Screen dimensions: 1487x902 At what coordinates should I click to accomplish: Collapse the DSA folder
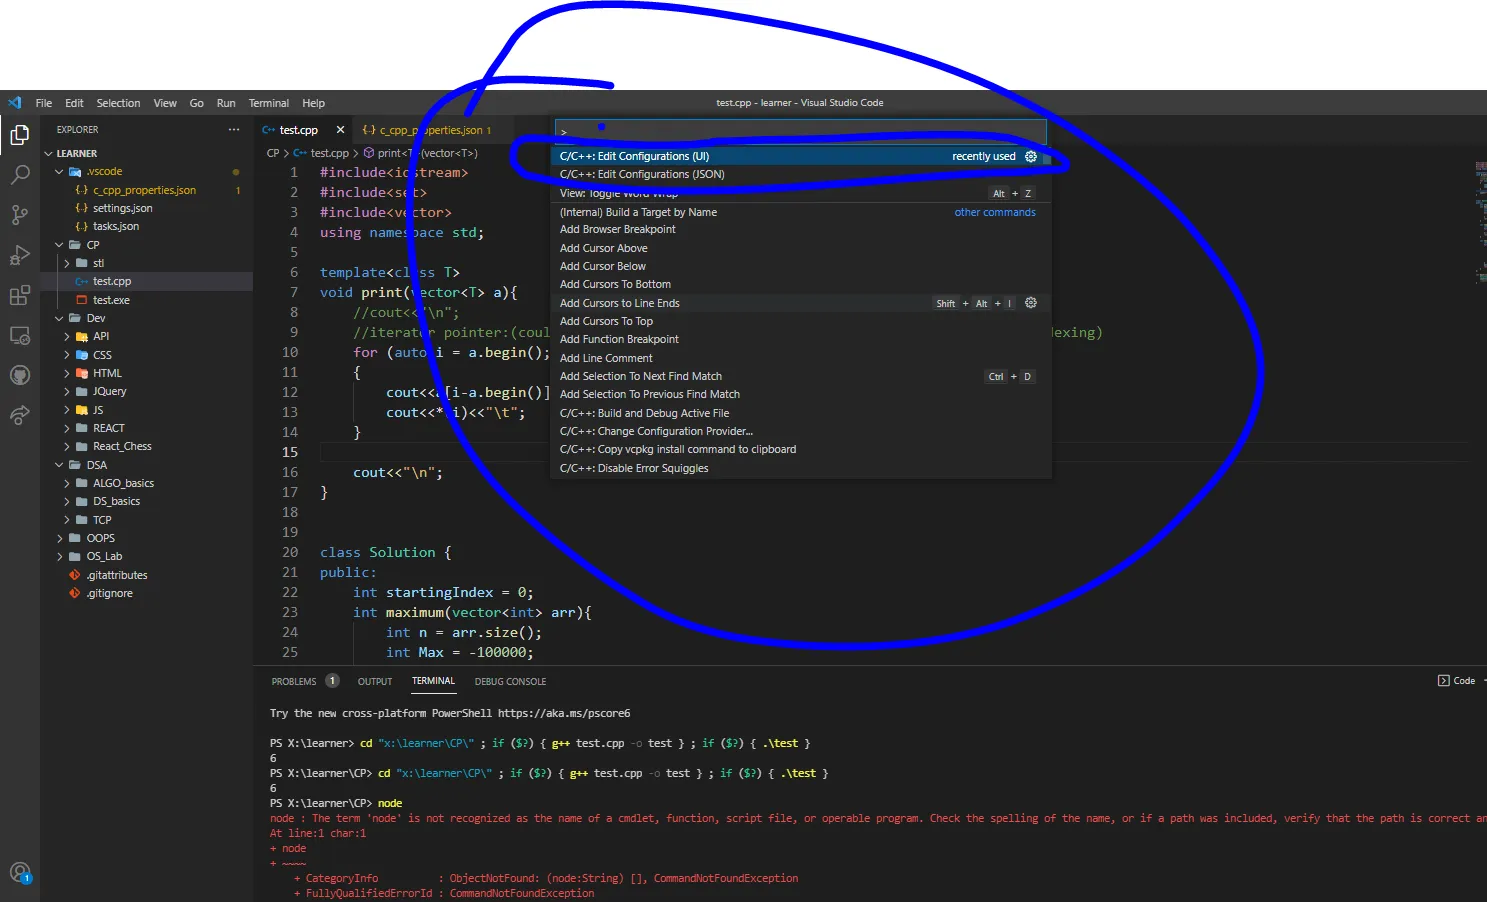pos(146,465)
